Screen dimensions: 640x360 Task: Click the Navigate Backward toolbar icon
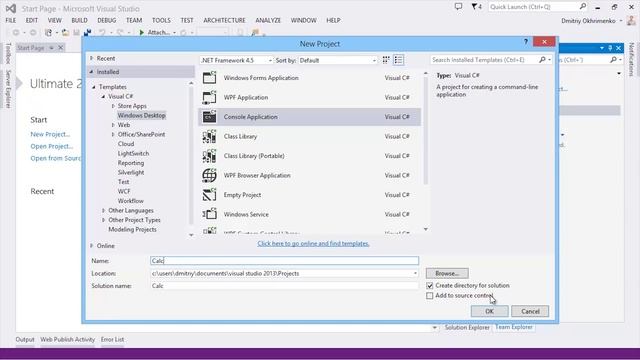16,32
